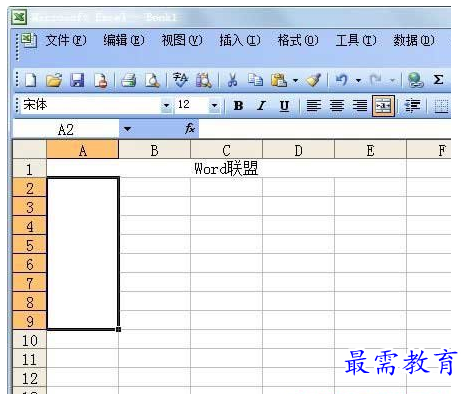Copy selection with the Copy icon
Screen dimensions: 466x394
255,80
